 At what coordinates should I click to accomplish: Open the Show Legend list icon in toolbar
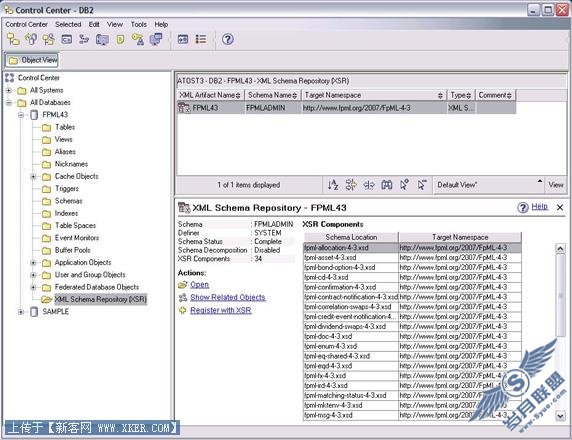point(201,39)
